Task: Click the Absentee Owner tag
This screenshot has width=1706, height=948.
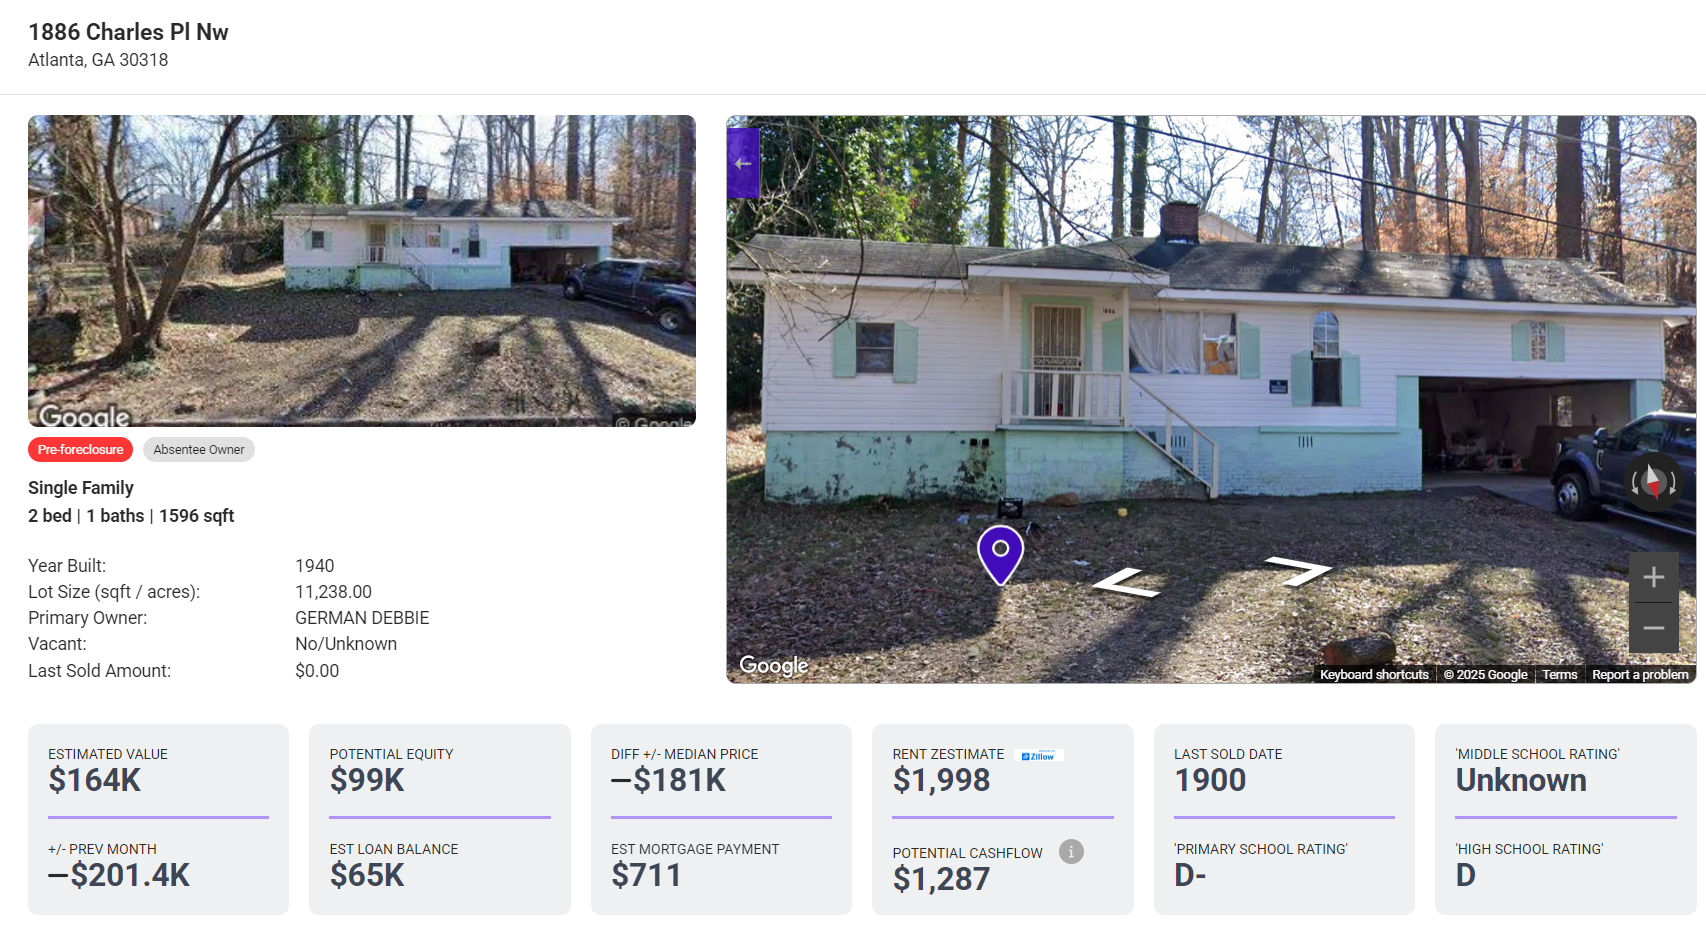Action: coord(199,450)
